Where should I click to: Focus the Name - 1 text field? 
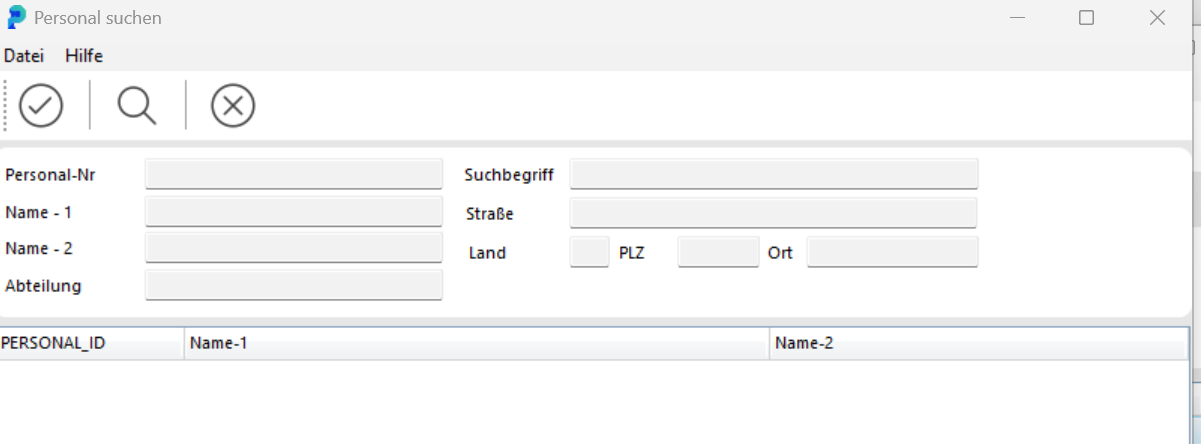point(293,212)
